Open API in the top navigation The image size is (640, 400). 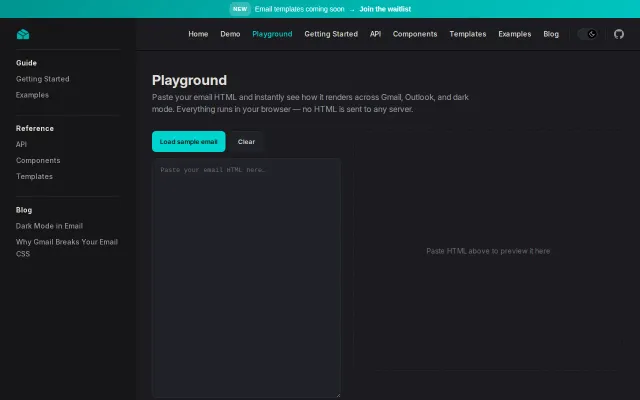[x=376, y=34]
